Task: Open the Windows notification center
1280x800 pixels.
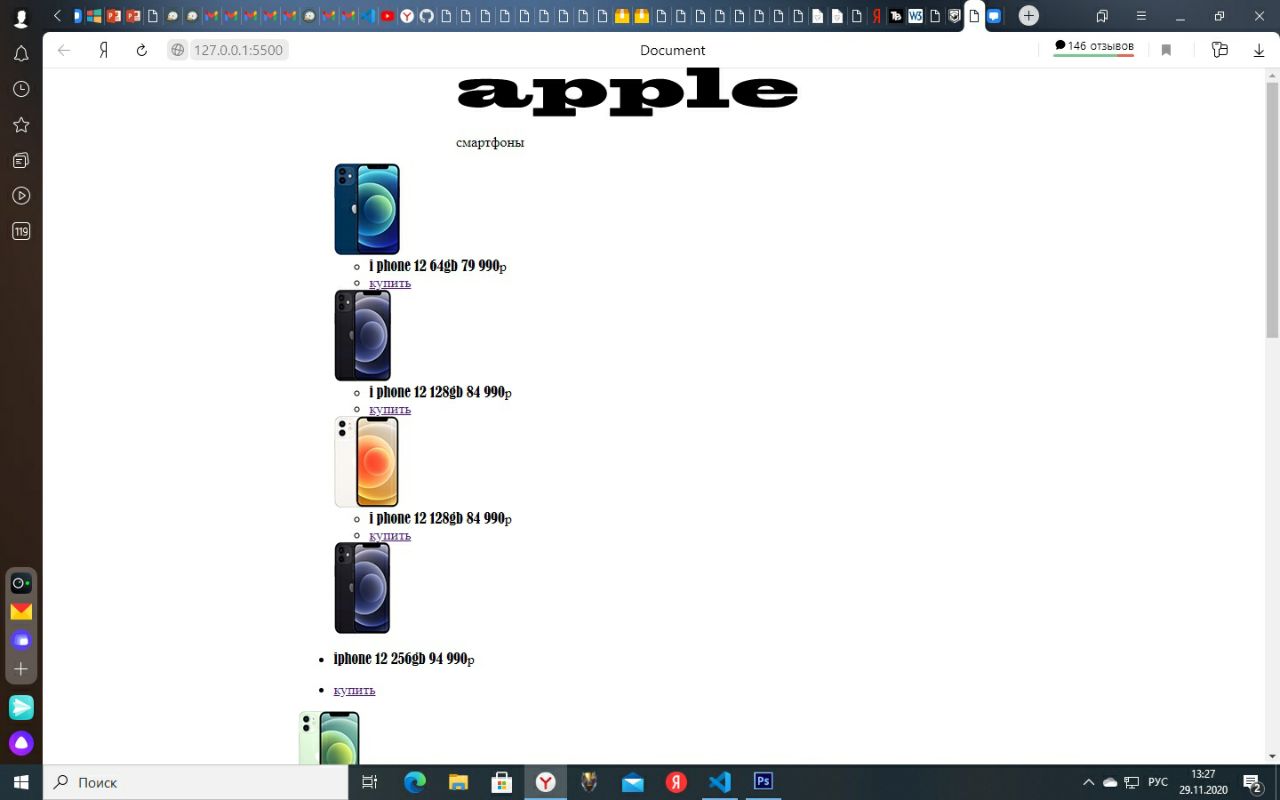Action: 1252,782
